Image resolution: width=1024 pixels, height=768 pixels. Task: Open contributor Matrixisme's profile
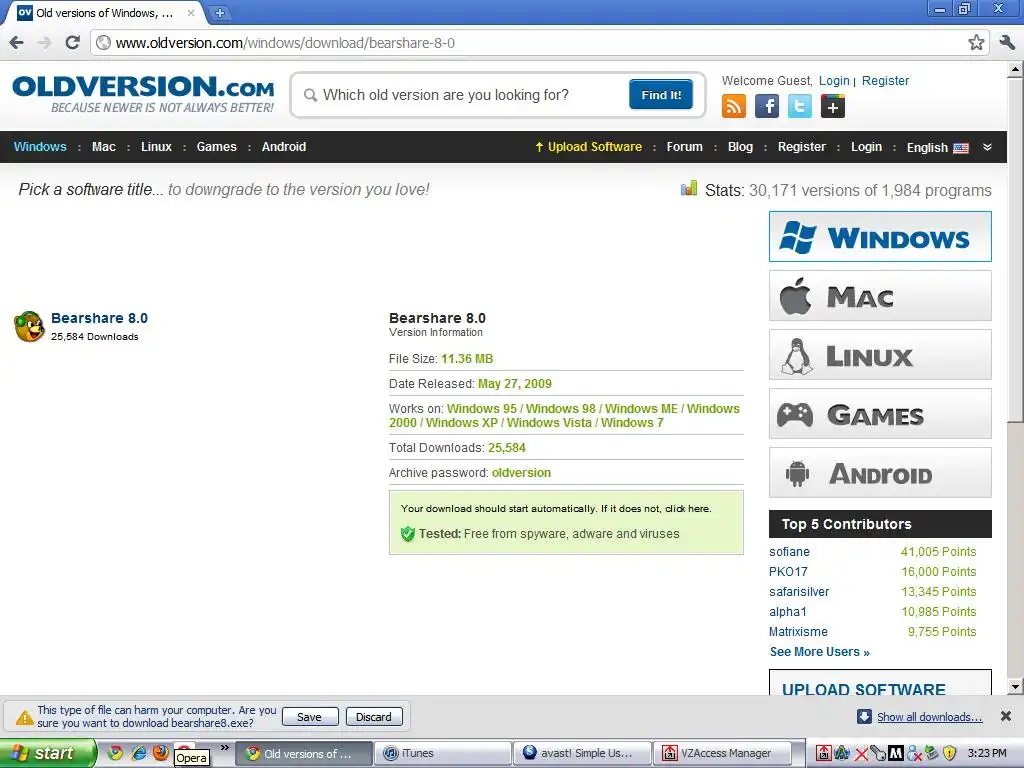pyautogui.click(x=798, y=632)
